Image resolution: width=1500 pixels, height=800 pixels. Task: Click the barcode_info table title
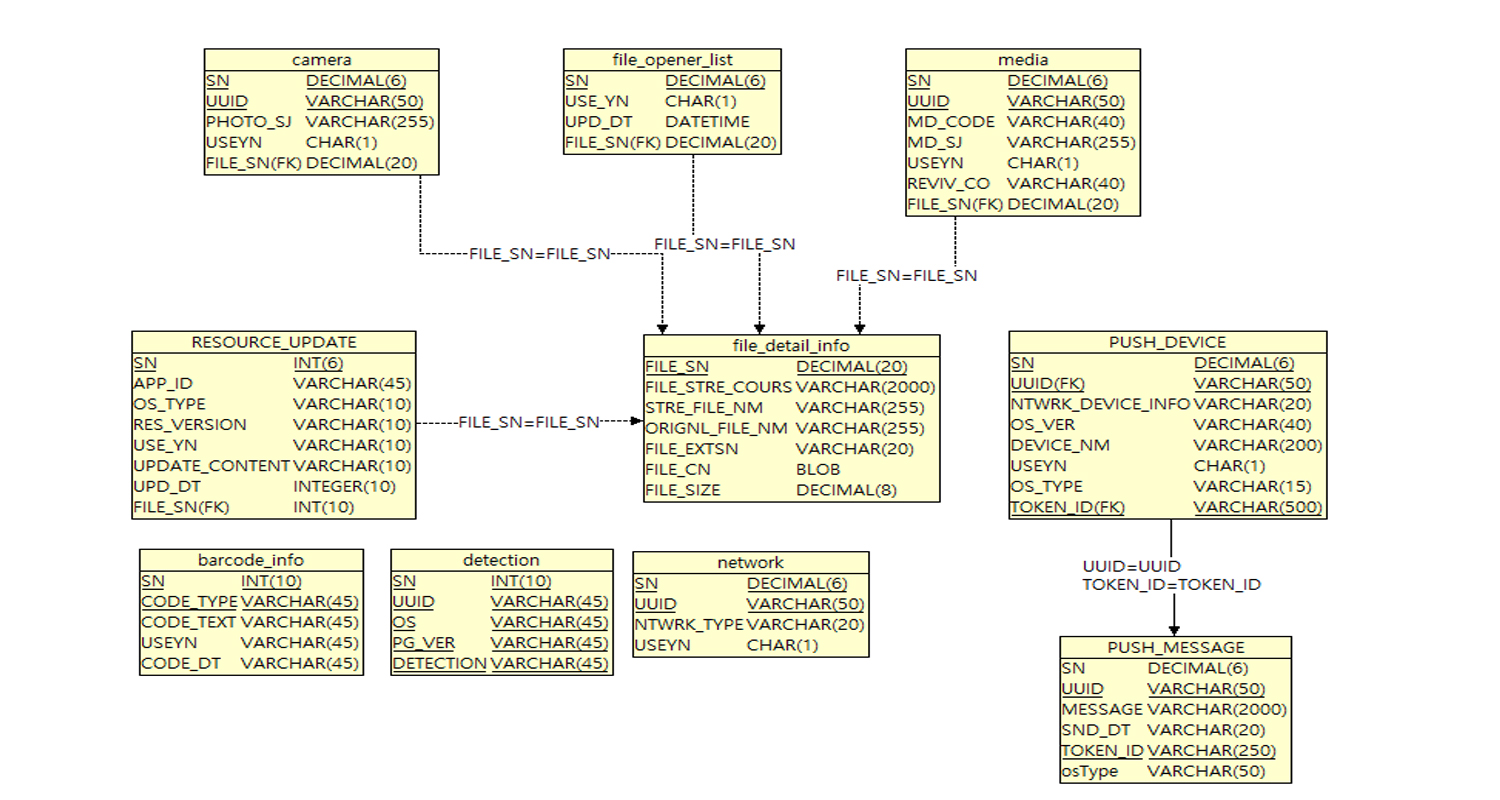coord(251,560)
